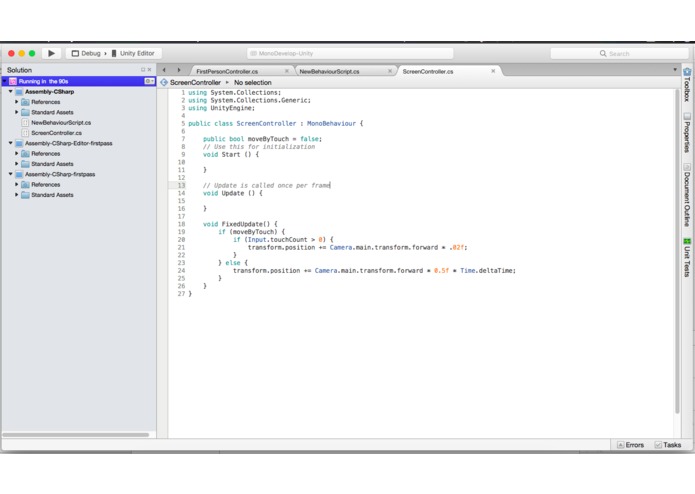Collapse the Assembly-CSharp project

11,91
